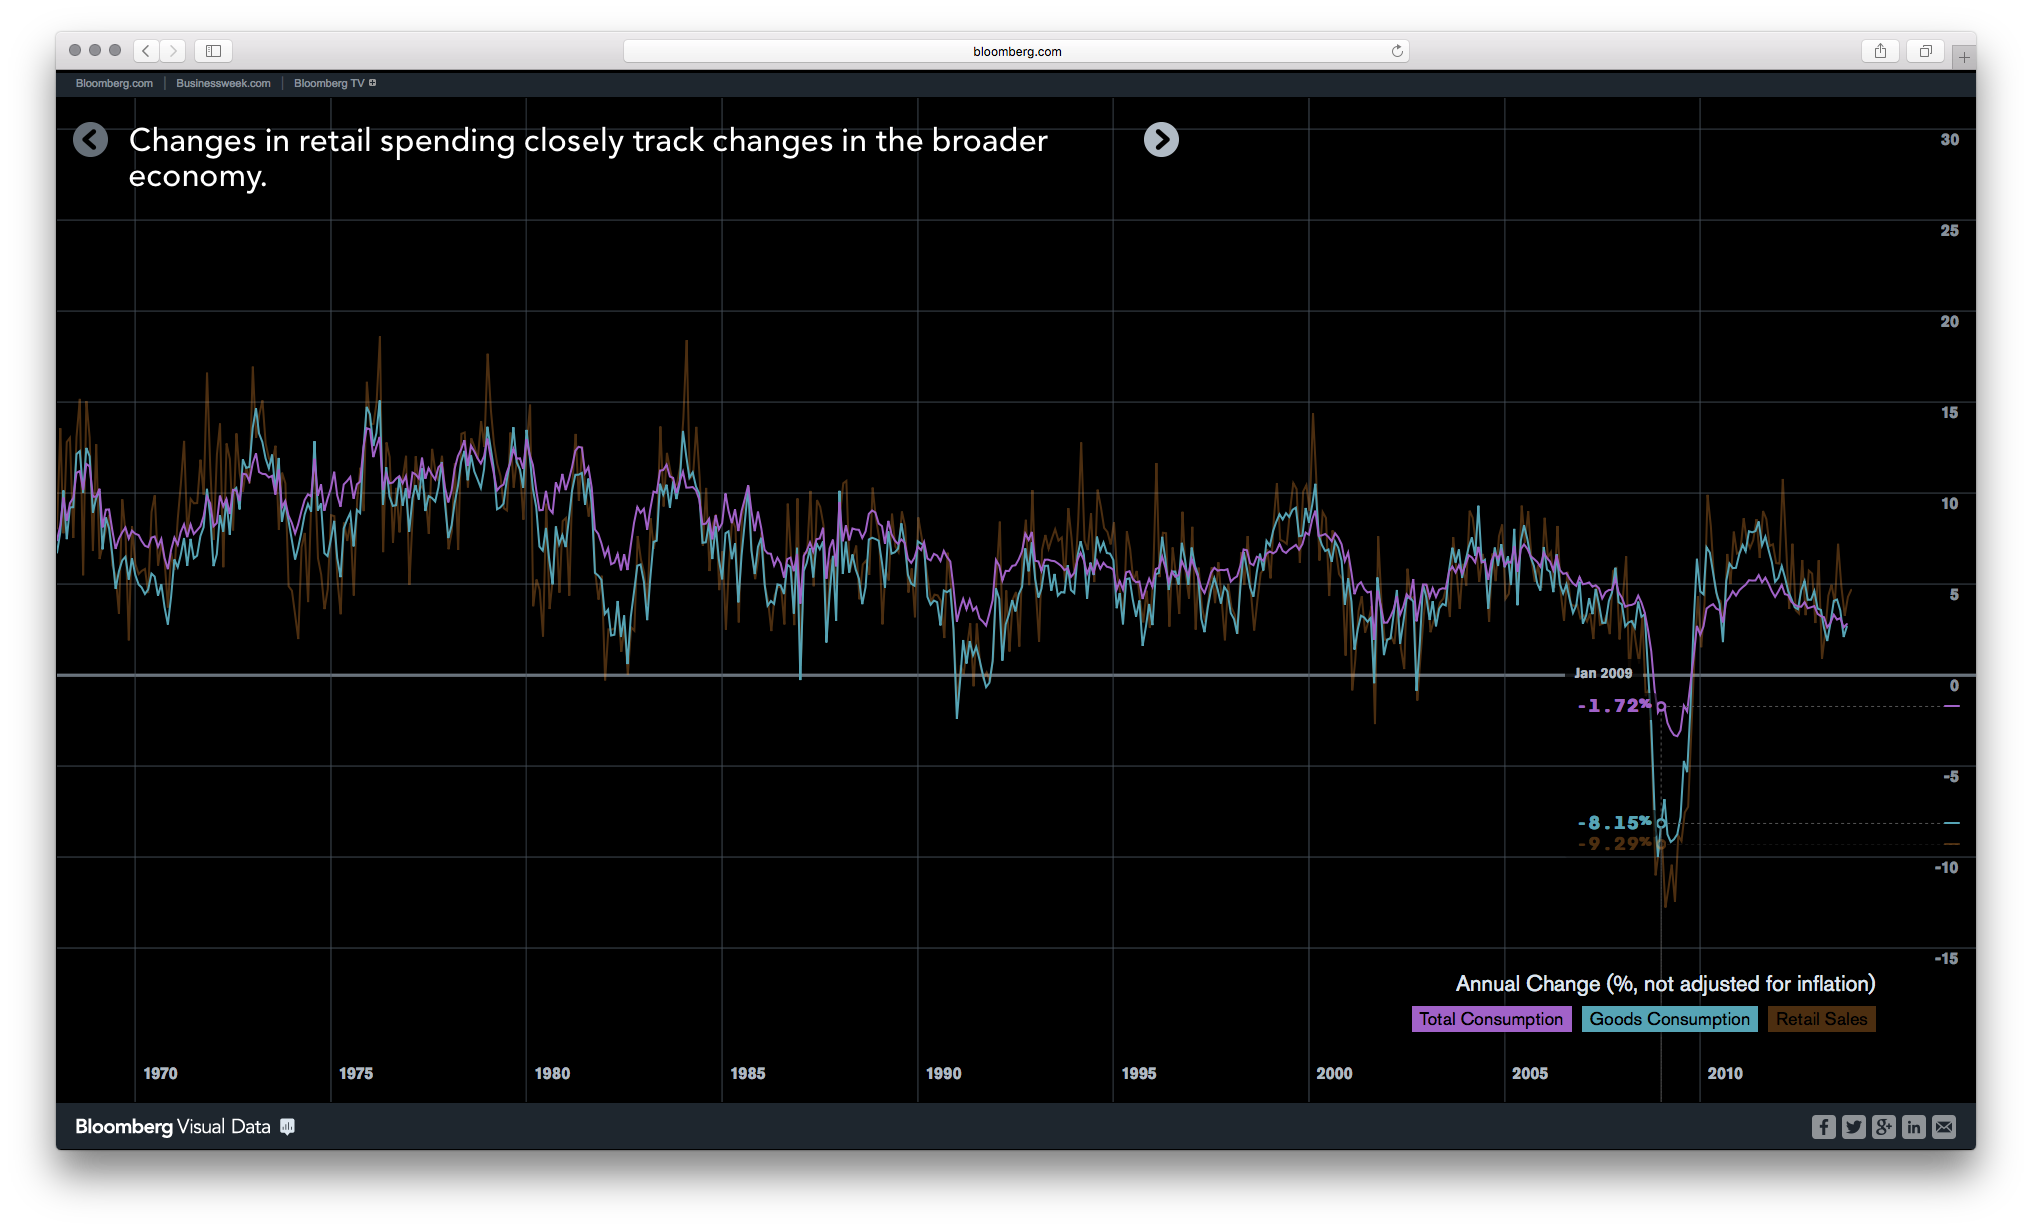The image size is (2032, 1230).
Task: Open Safari's share icon in the toolbar
Action: click(x=1881, y=50)
